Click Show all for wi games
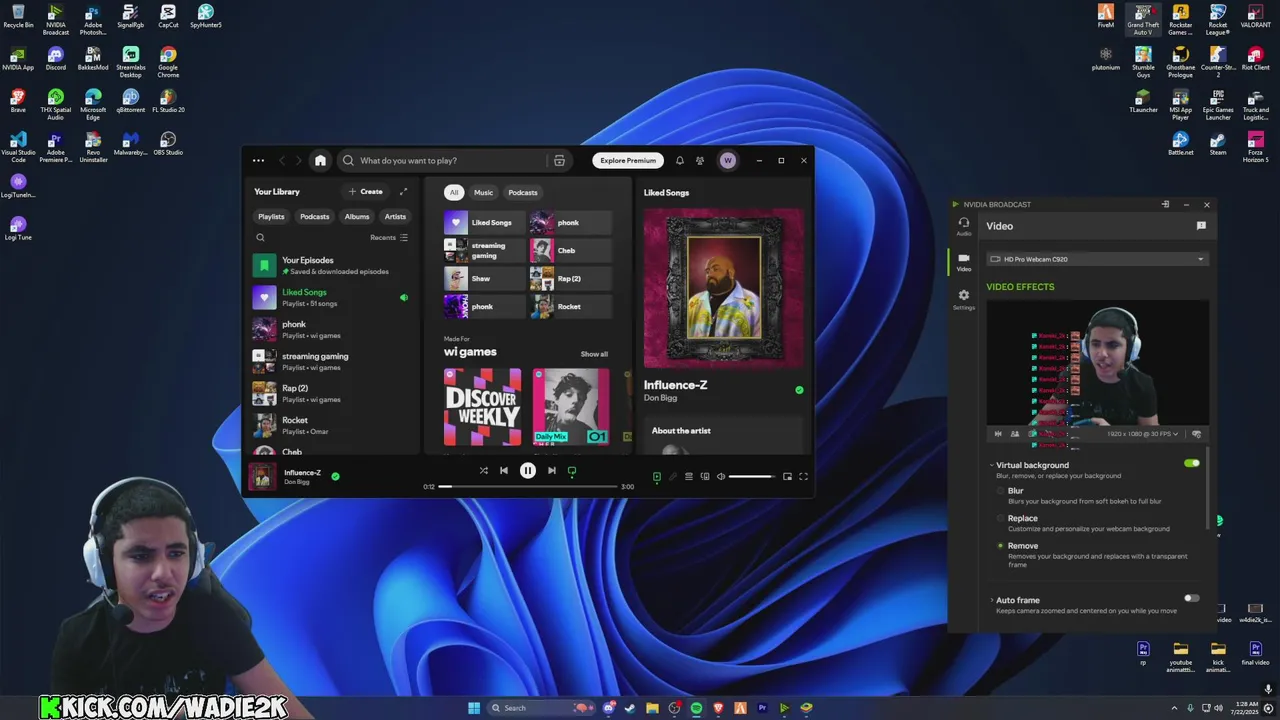Viewport: 1280px width, 720px height. click(x=594, y=354)
